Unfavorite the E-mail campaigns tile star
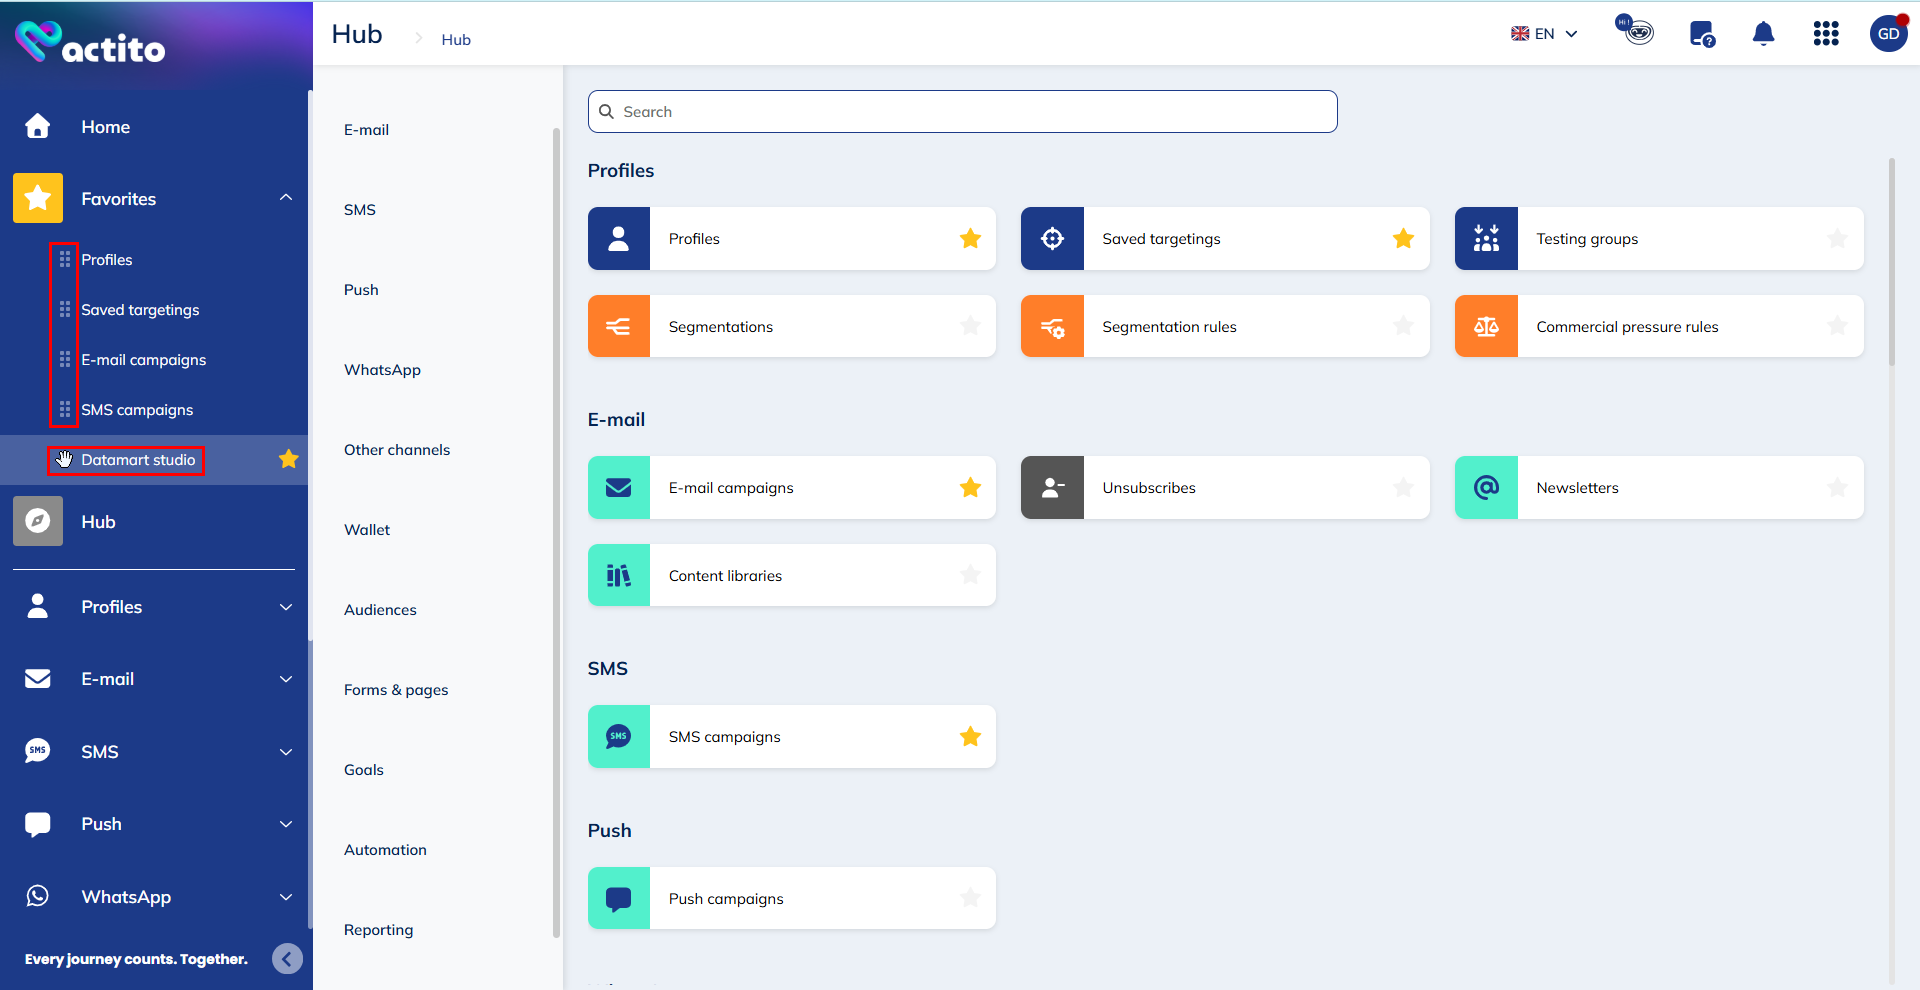The image size is (1920, 990). pos(970,487)
